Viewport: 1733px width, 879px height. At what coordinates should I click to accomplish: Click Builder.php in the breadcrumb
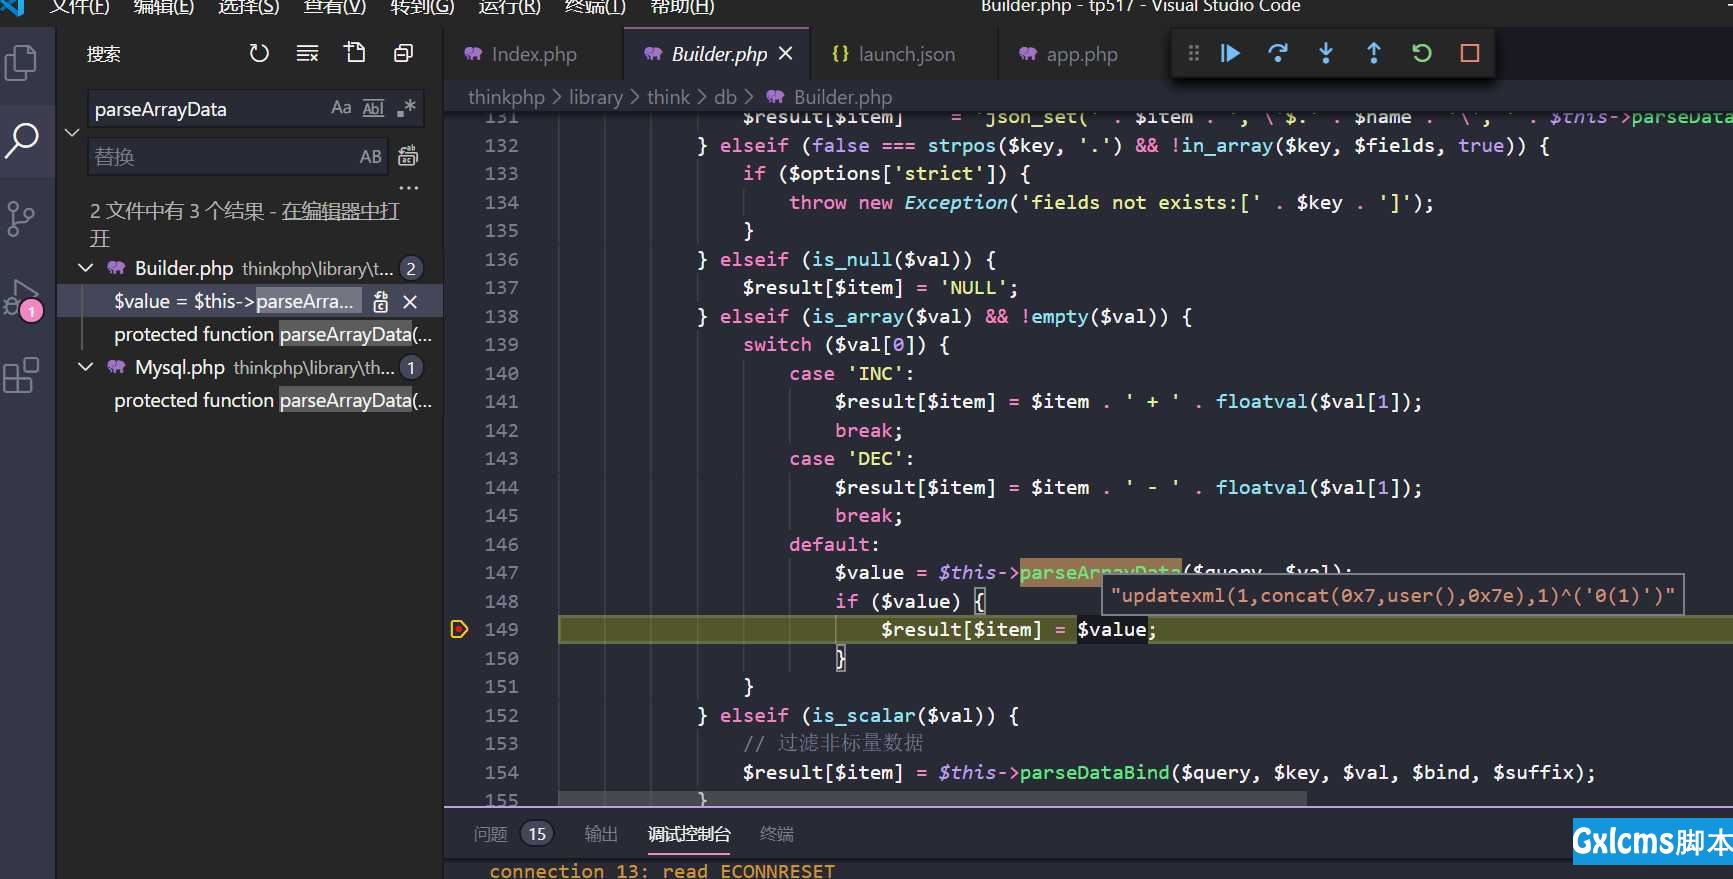pos(842,97)
